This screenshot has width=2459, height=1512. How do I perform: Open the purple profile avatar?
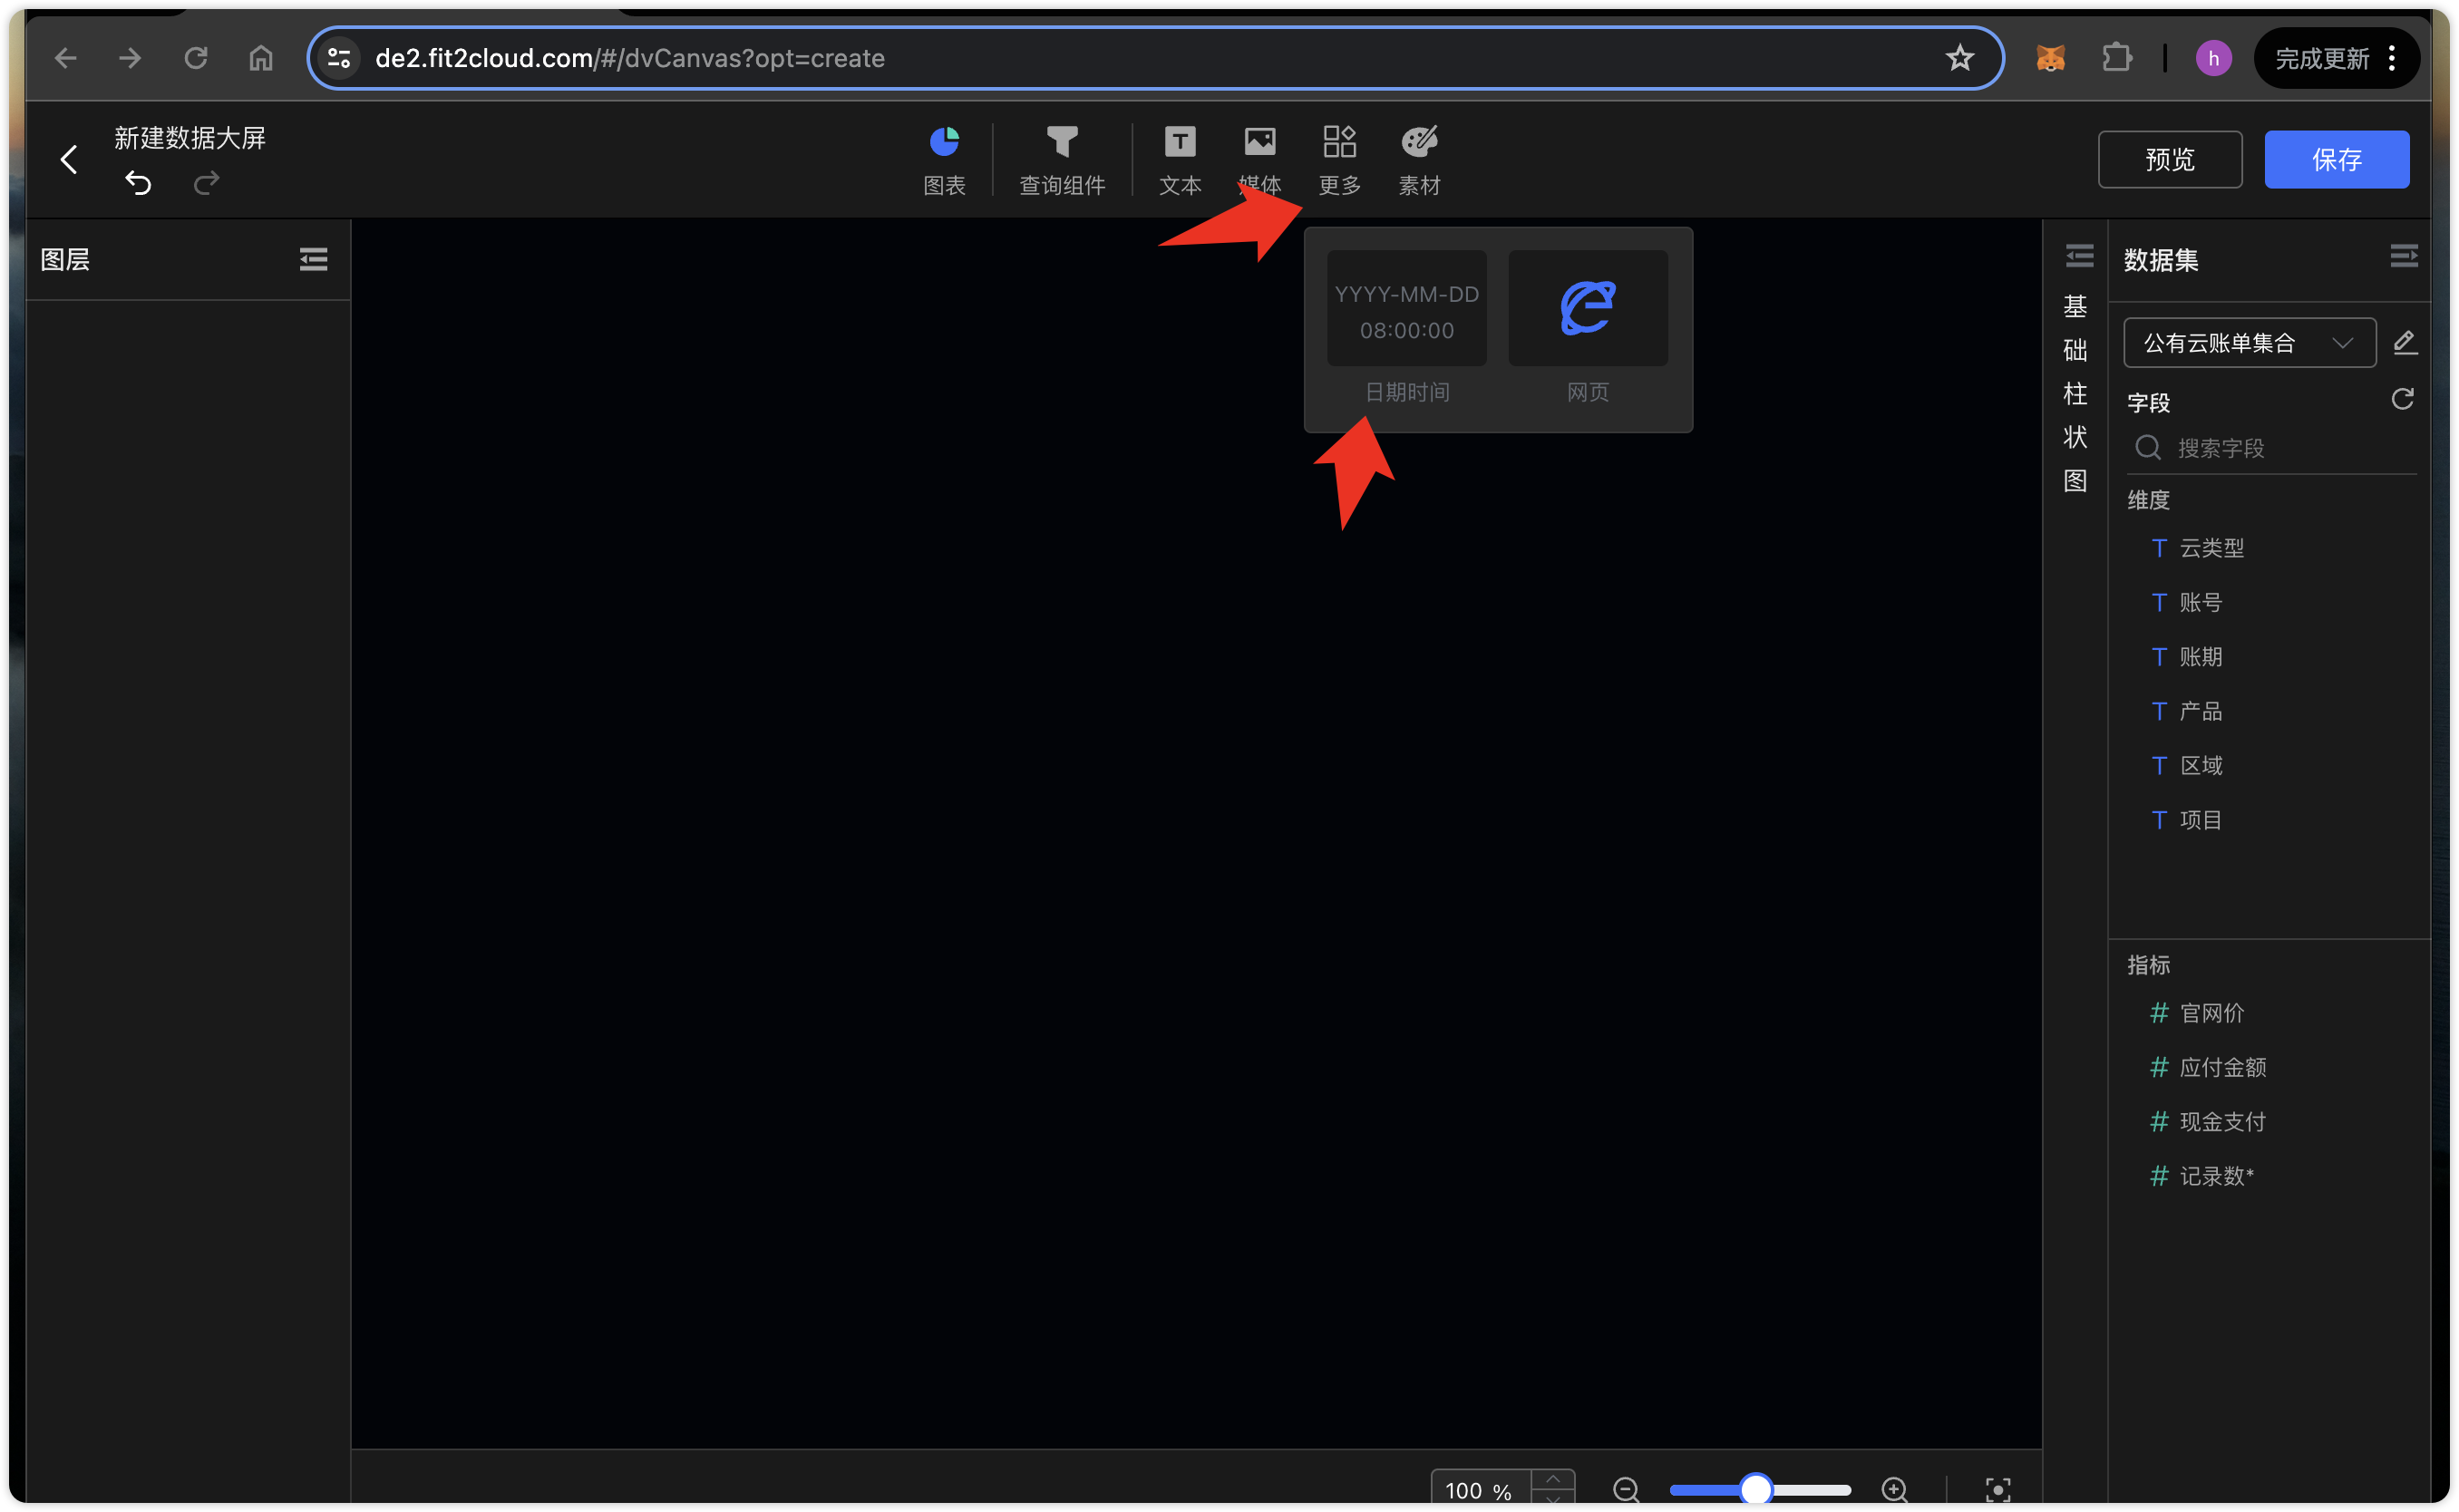2213,58
